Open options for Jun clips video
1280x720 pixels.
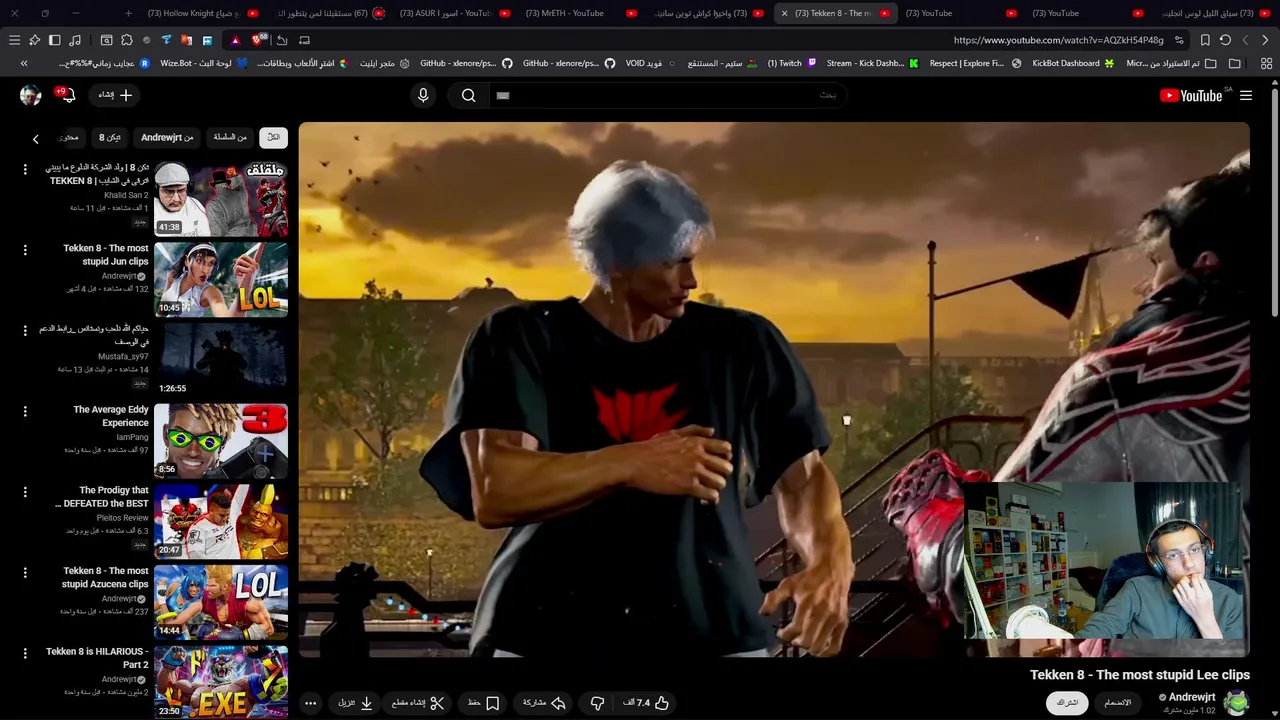[x=25, y=250]
